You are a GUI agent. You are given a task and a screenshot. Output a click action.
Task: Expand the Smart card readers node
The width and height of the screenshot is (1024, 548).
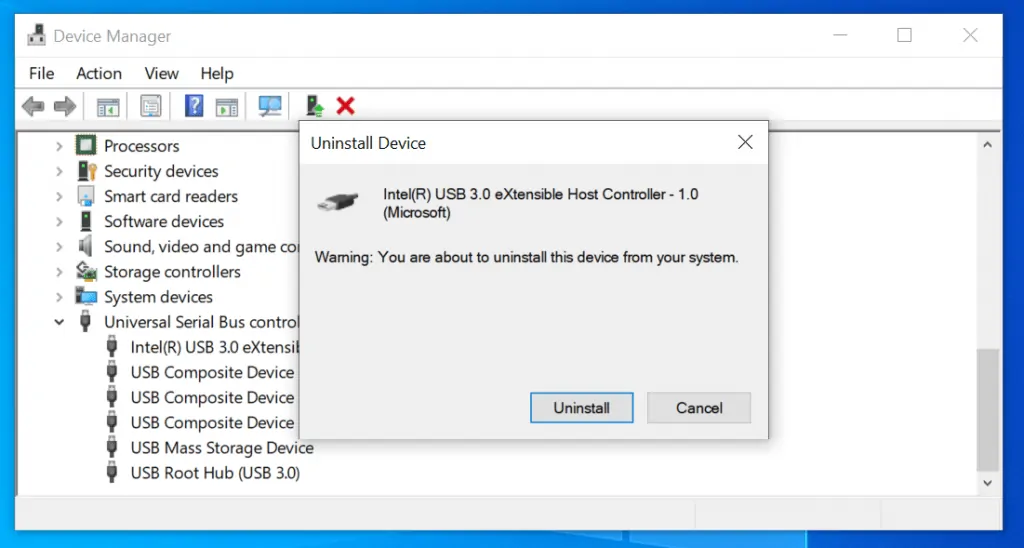click(x=59, y=196)
